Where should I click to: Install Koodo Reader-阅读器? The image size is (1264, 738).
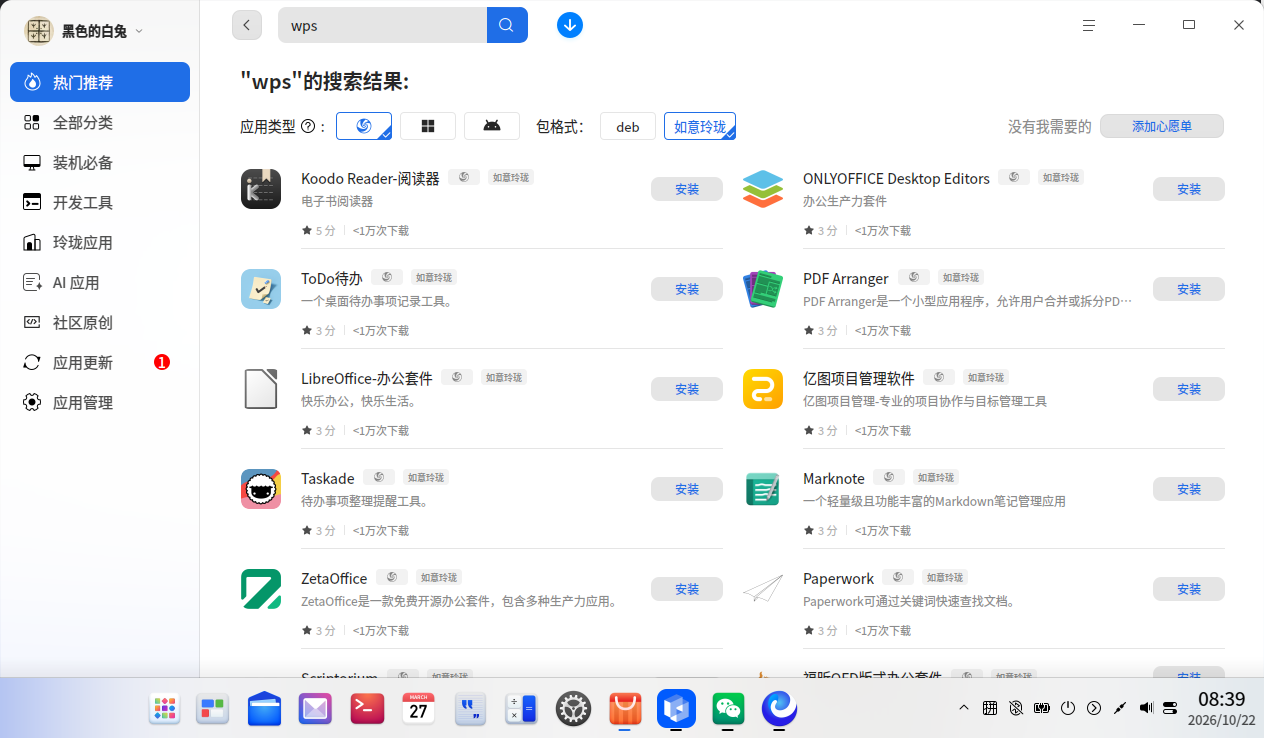click(687, 189)
